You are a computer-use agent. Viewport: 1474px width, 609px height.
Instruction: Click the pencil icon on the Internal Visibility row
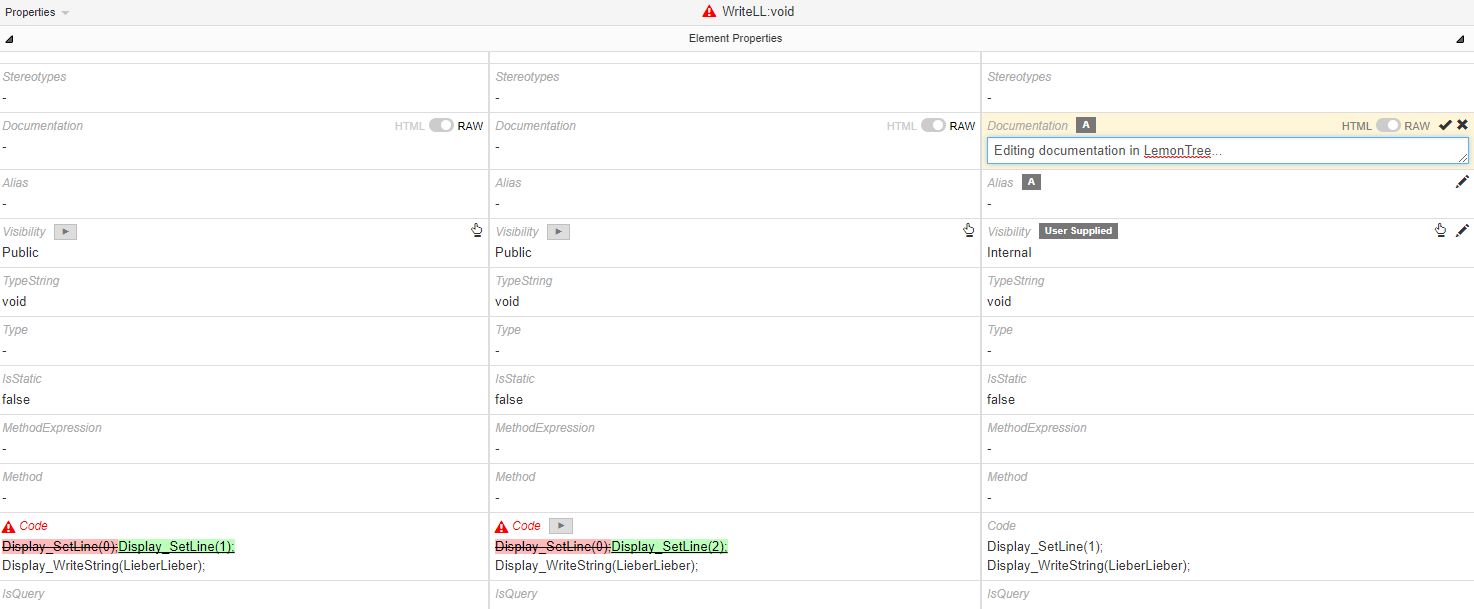pos(1463,229)
